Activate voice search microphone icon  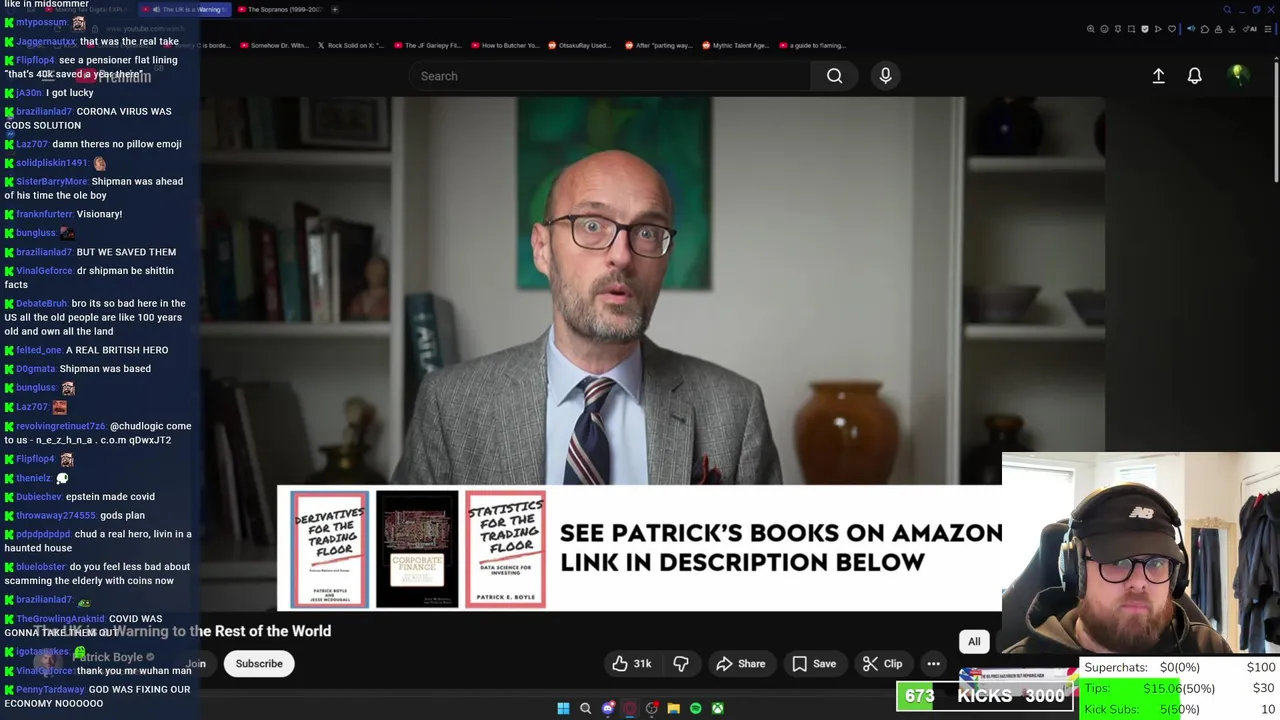[885, 76]
